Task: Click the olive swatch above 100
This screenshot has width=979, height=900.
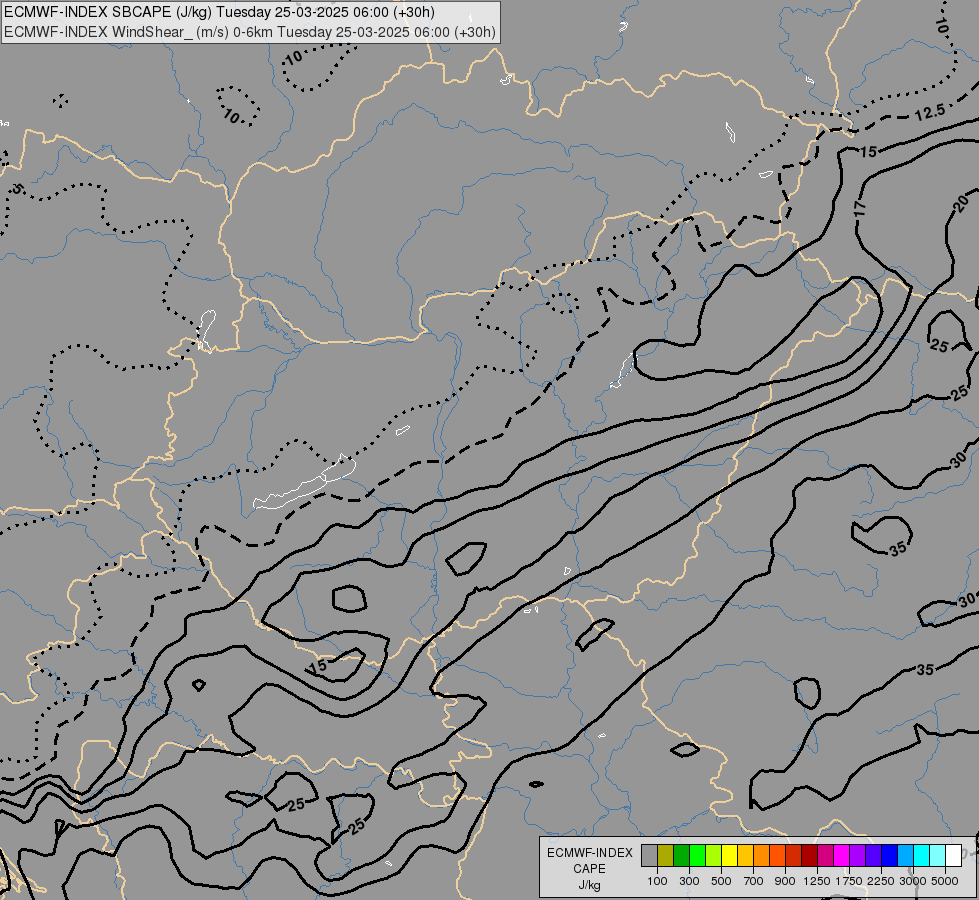Action: pos(666,855)
